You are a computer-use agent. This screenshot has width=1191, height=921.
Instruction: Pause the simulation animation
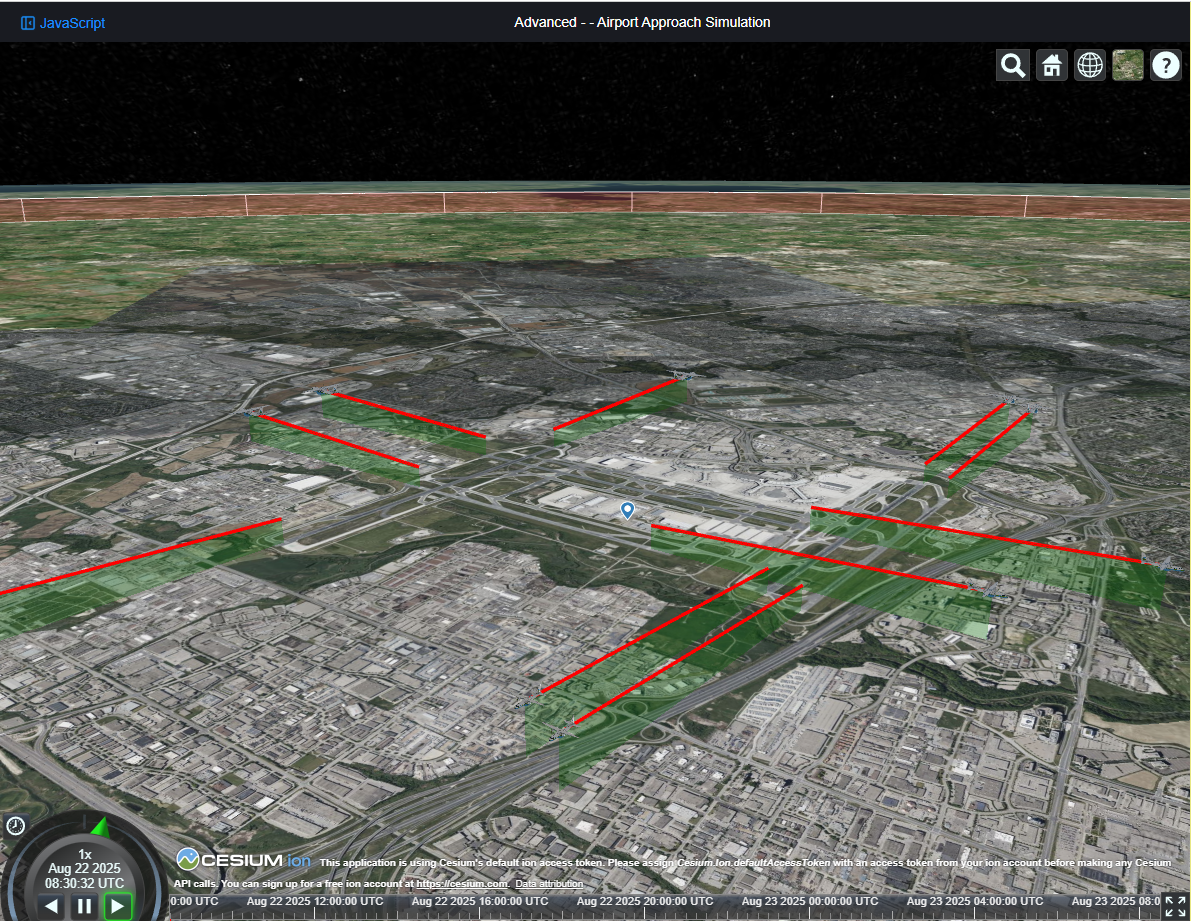pos(84,906)
